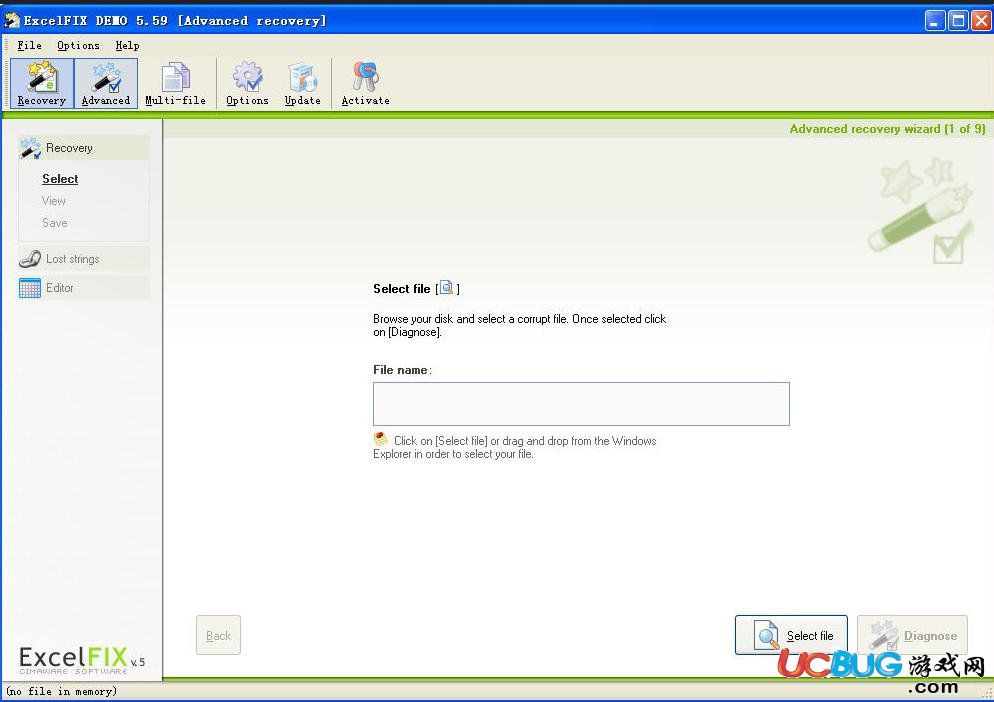Open the Help menu
This screenshot has height=702, width=994.
click(x=127, y=46)
